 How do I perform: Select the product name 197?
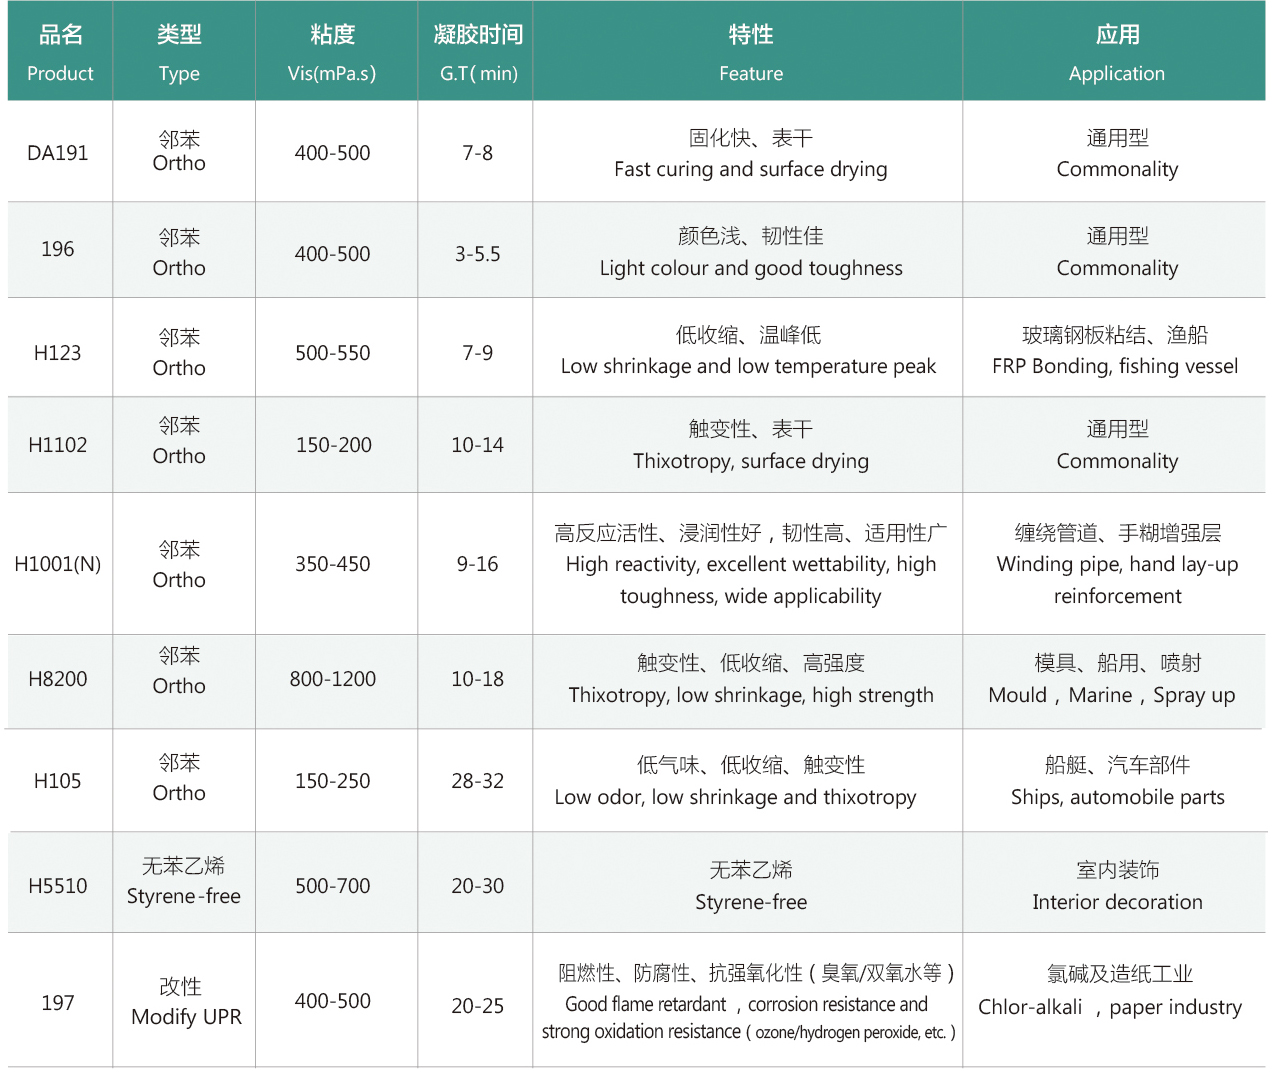click(58, 1003)
